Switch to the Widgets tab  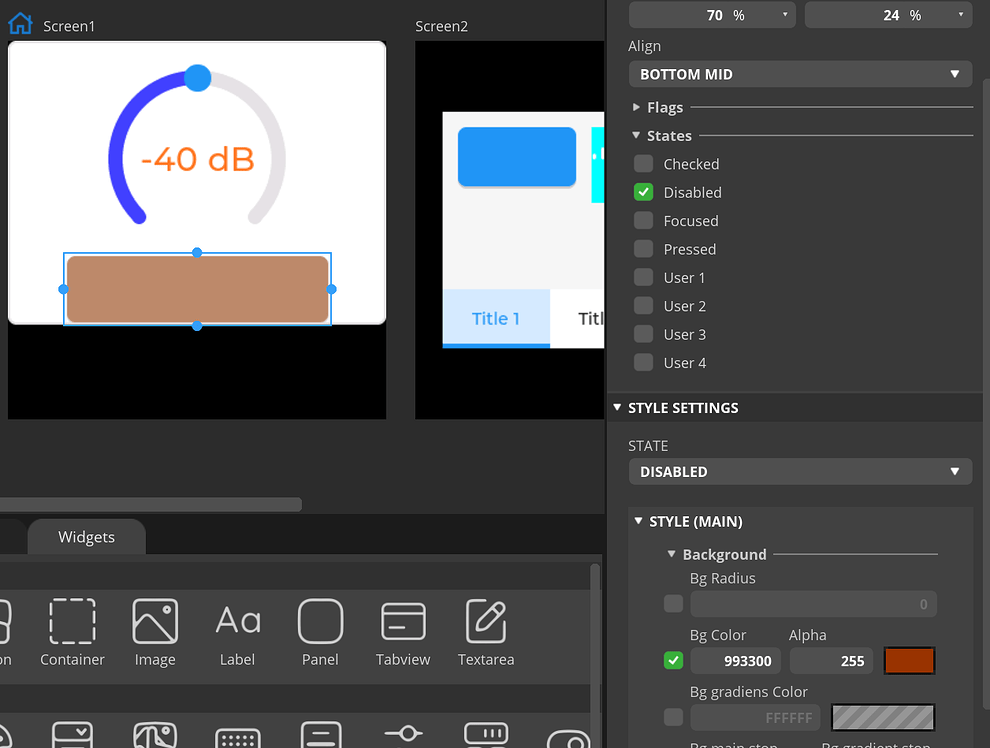86,537
